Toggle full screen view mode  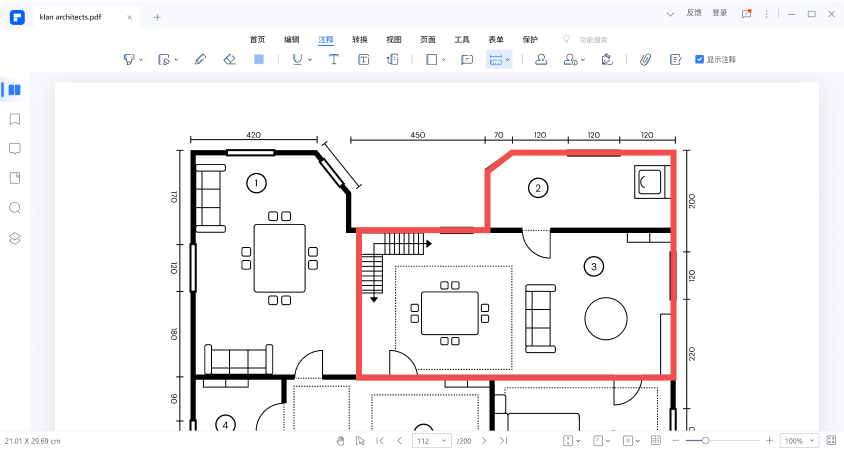[x=831, y=440]
